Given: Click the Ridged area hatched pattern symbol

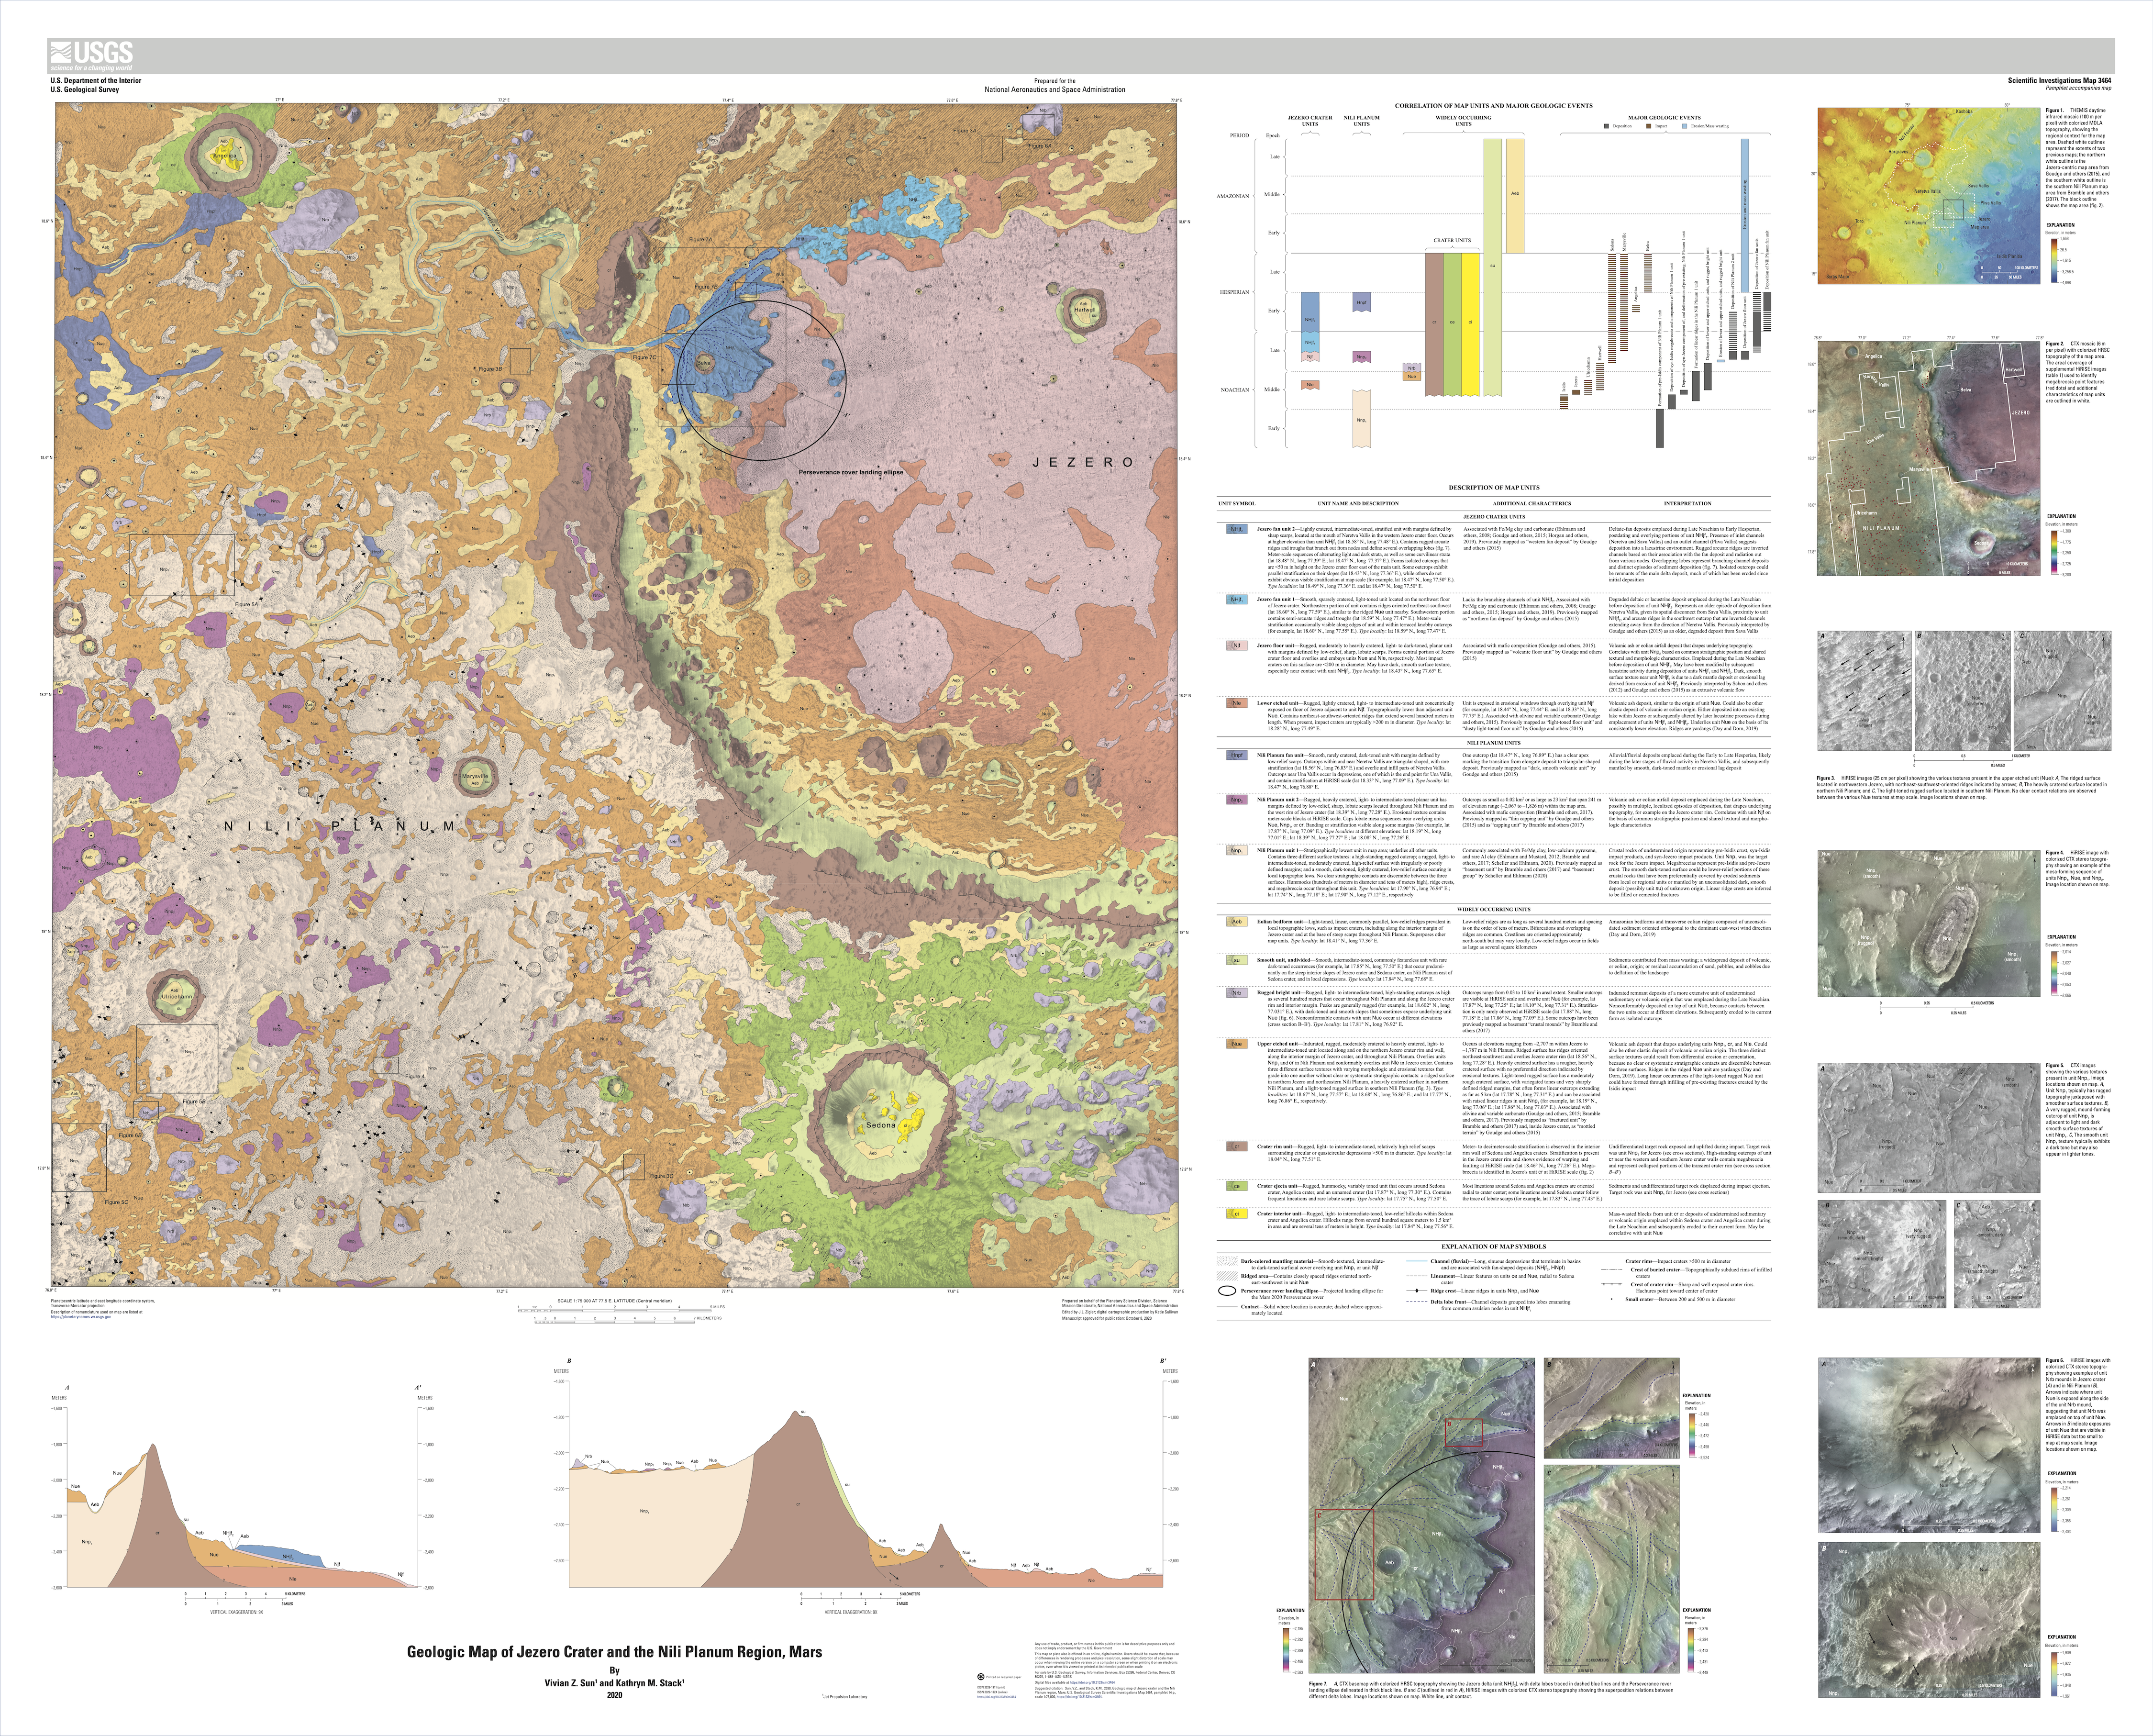Looking at the screenshot, I should tap(1227, 1276).
